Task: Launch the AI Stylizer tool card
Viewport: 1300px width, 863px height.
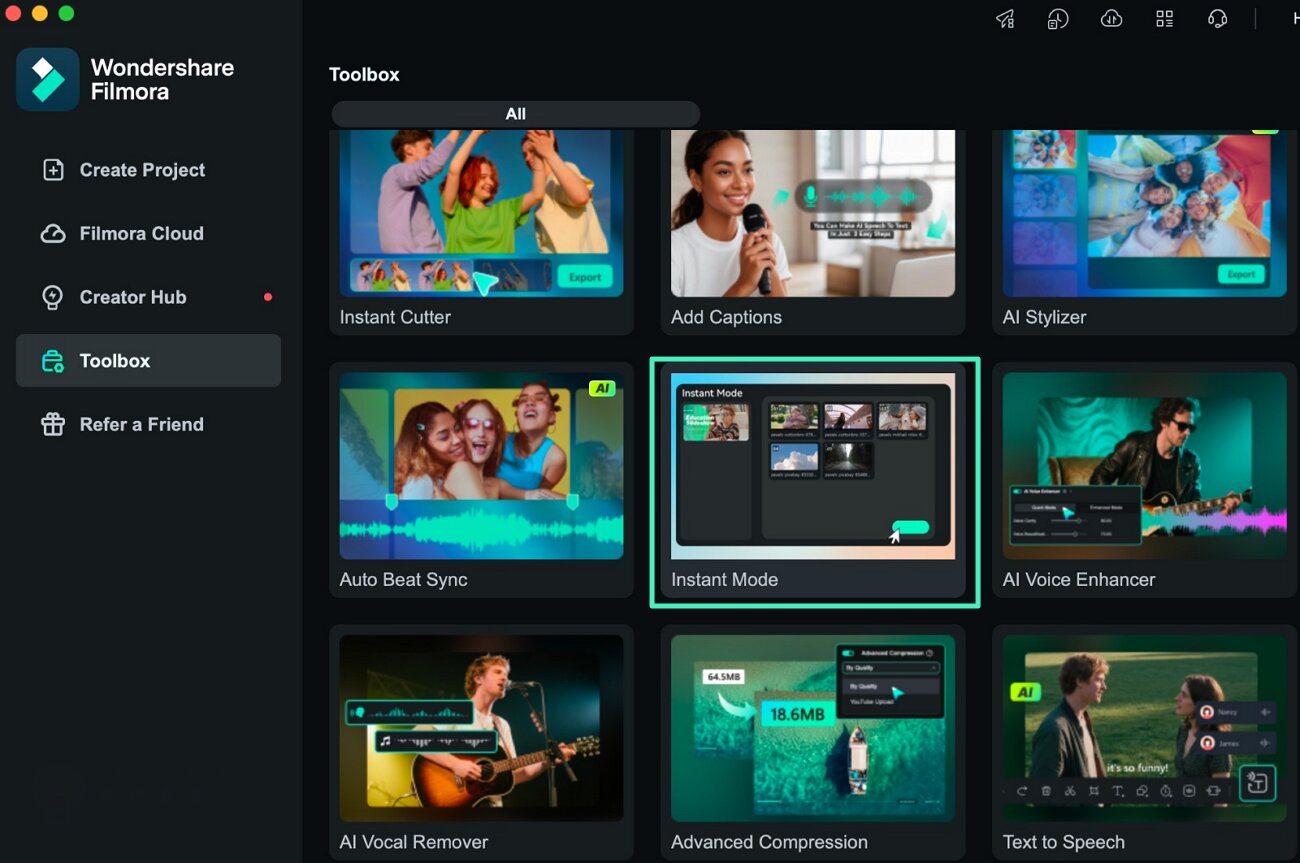Action: coord(1145,232)
